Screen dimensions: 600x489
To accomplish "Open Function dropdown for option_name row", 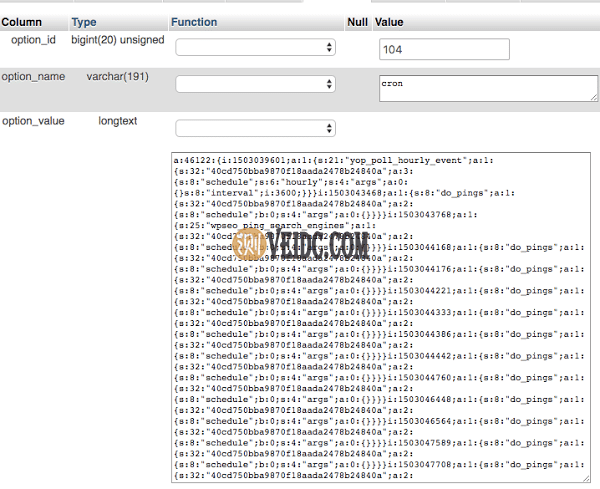I will coord(255,84).
